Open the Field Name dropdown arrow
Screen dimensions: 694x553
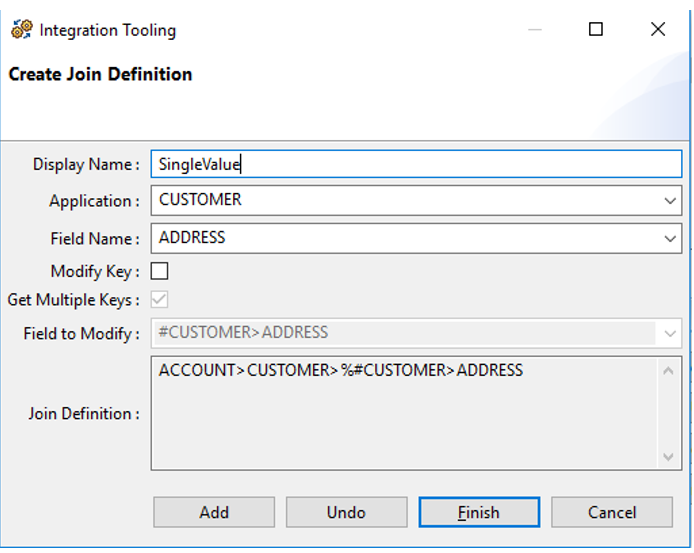pos(669,239)
